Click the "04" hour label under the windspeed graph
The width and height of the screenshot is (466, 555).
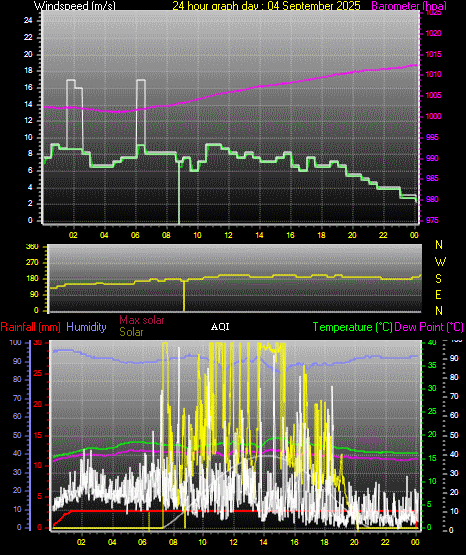(104, 235)
